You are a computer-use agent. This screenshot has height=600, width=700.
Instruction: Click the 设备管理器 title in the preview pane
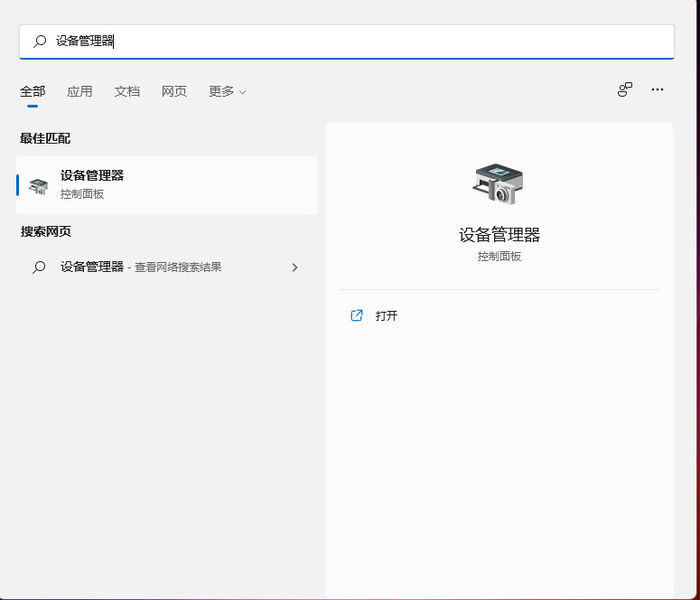tap(499, 235)
